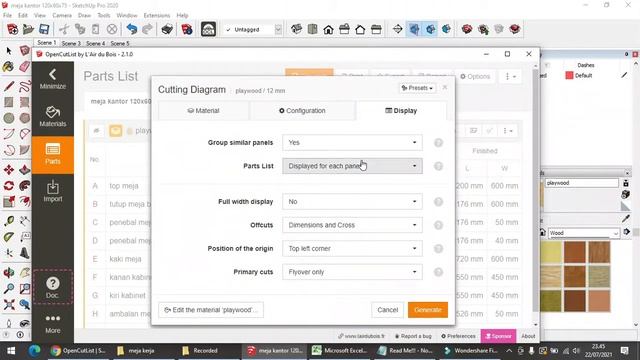
Task: Minimize the OpenCutList sidebar
Action: [53, 79]
